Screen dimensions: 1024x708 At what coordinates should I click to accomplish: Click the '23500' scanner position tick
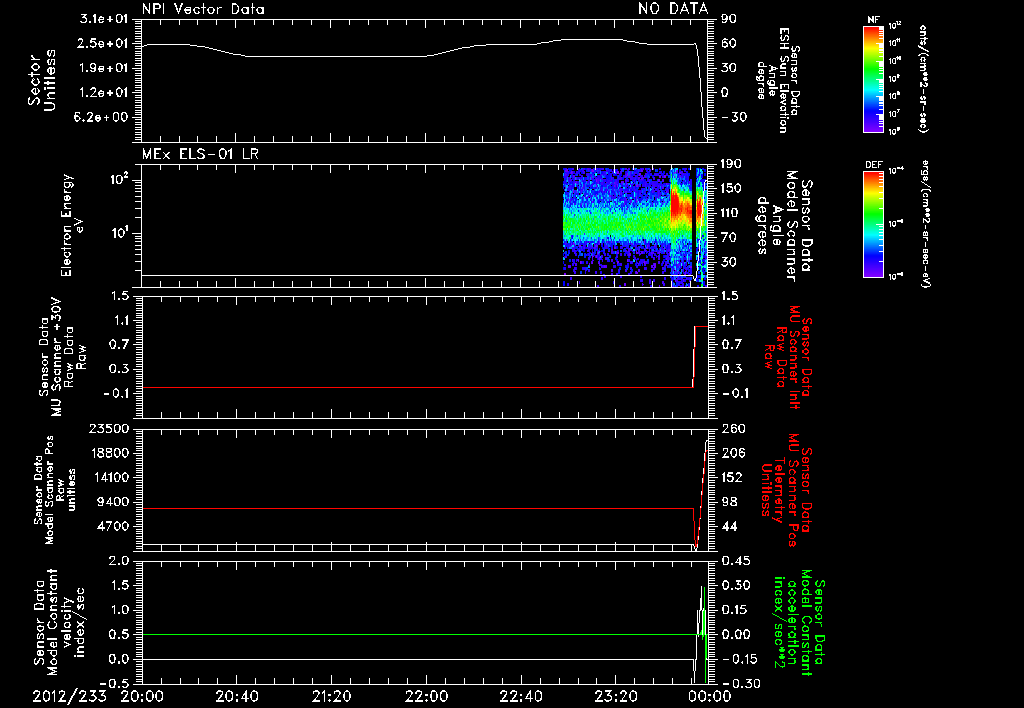[110, 428]
